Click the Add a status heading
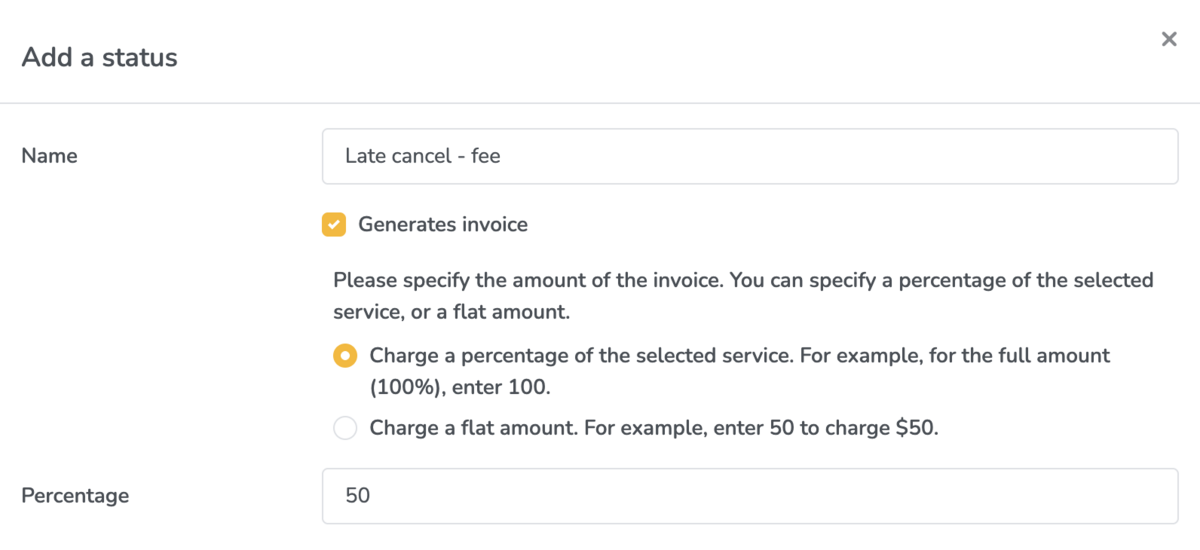This screenshot has height=550, width=1200. [x=99, y=57]
